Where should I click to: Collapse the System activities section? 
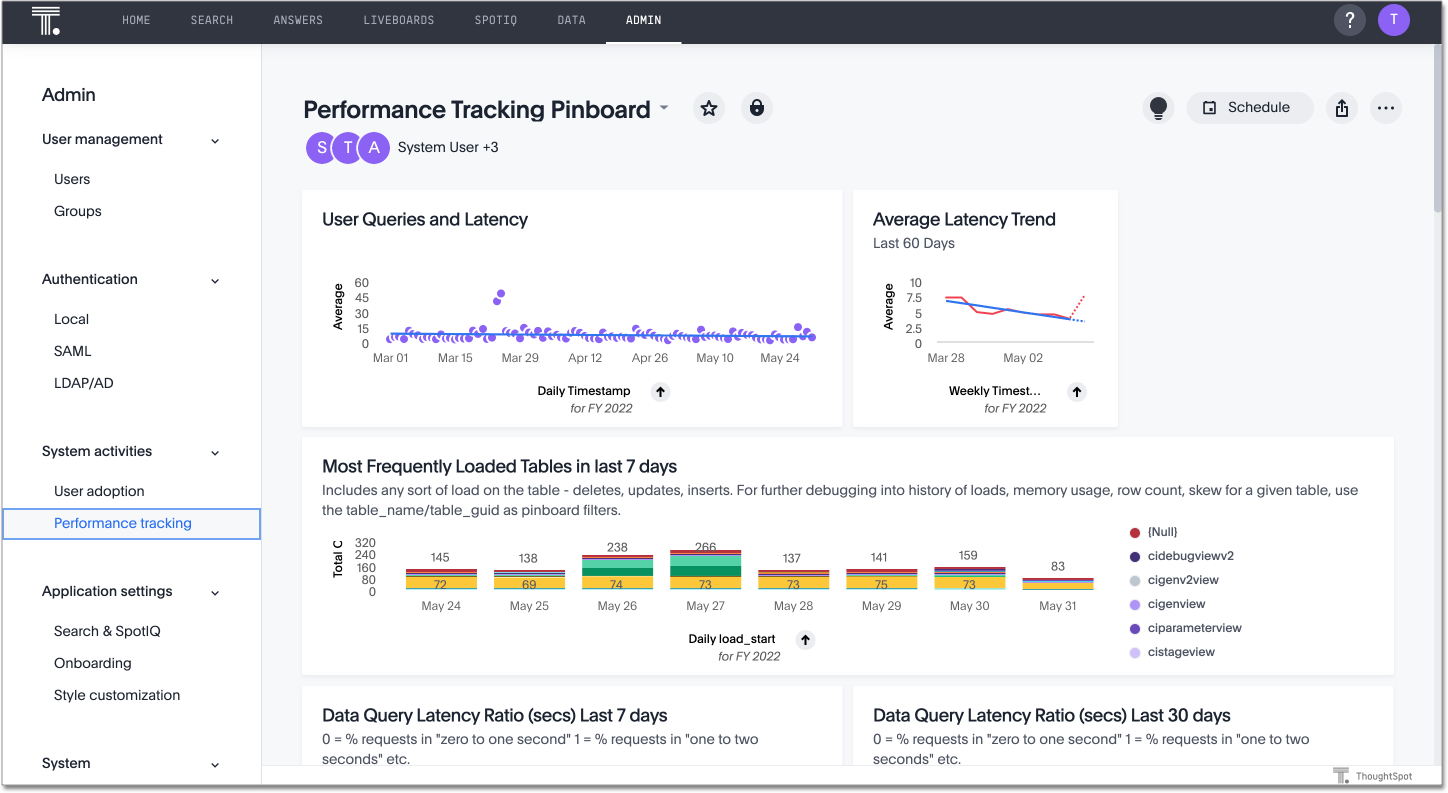[214, 452]
